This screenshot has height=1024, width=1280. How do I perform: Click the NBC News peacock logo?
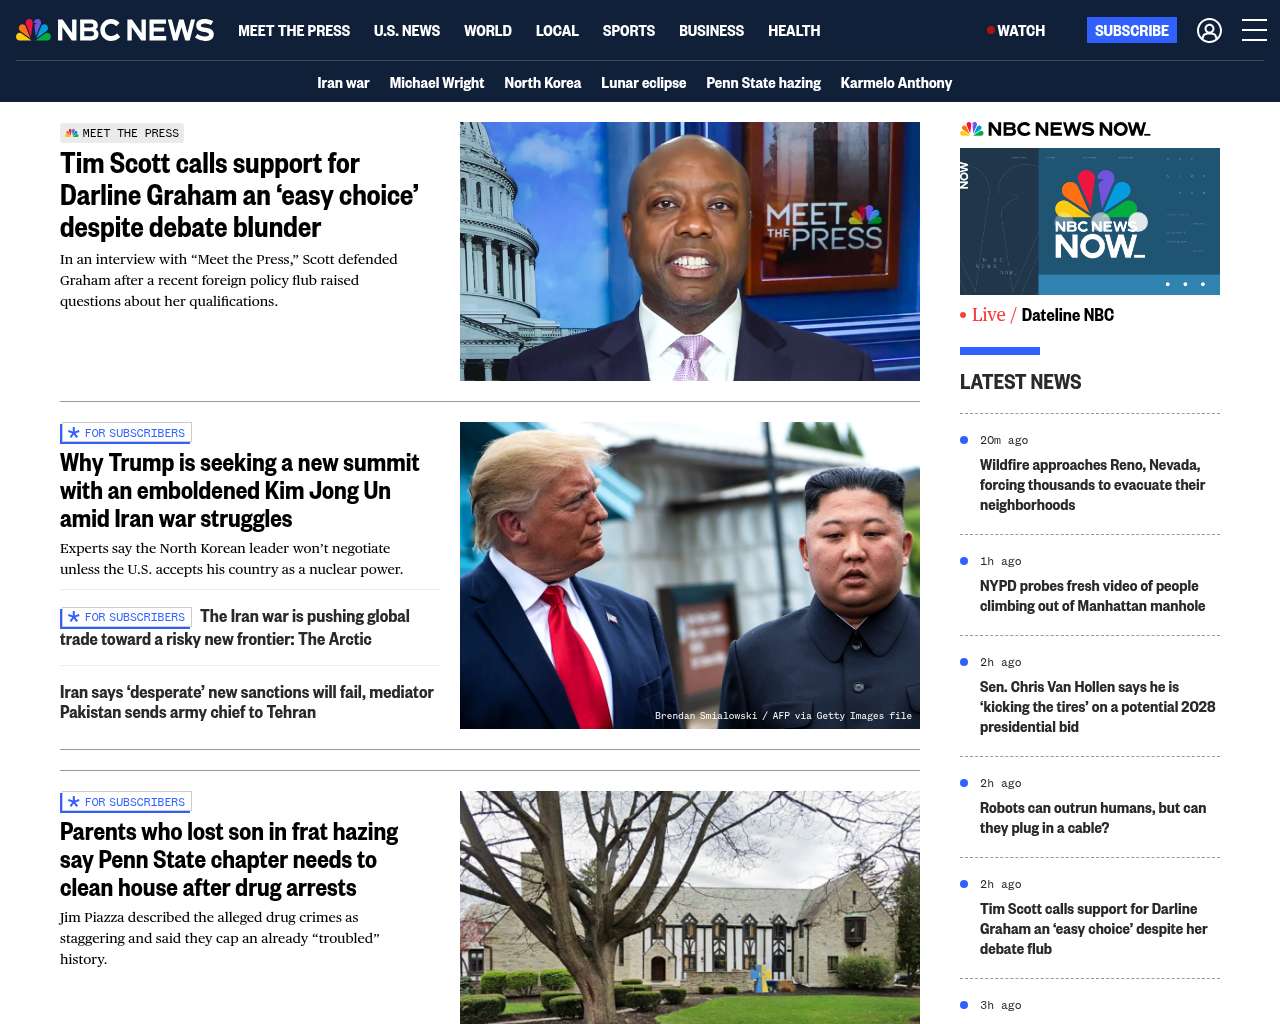coord(115,30)
